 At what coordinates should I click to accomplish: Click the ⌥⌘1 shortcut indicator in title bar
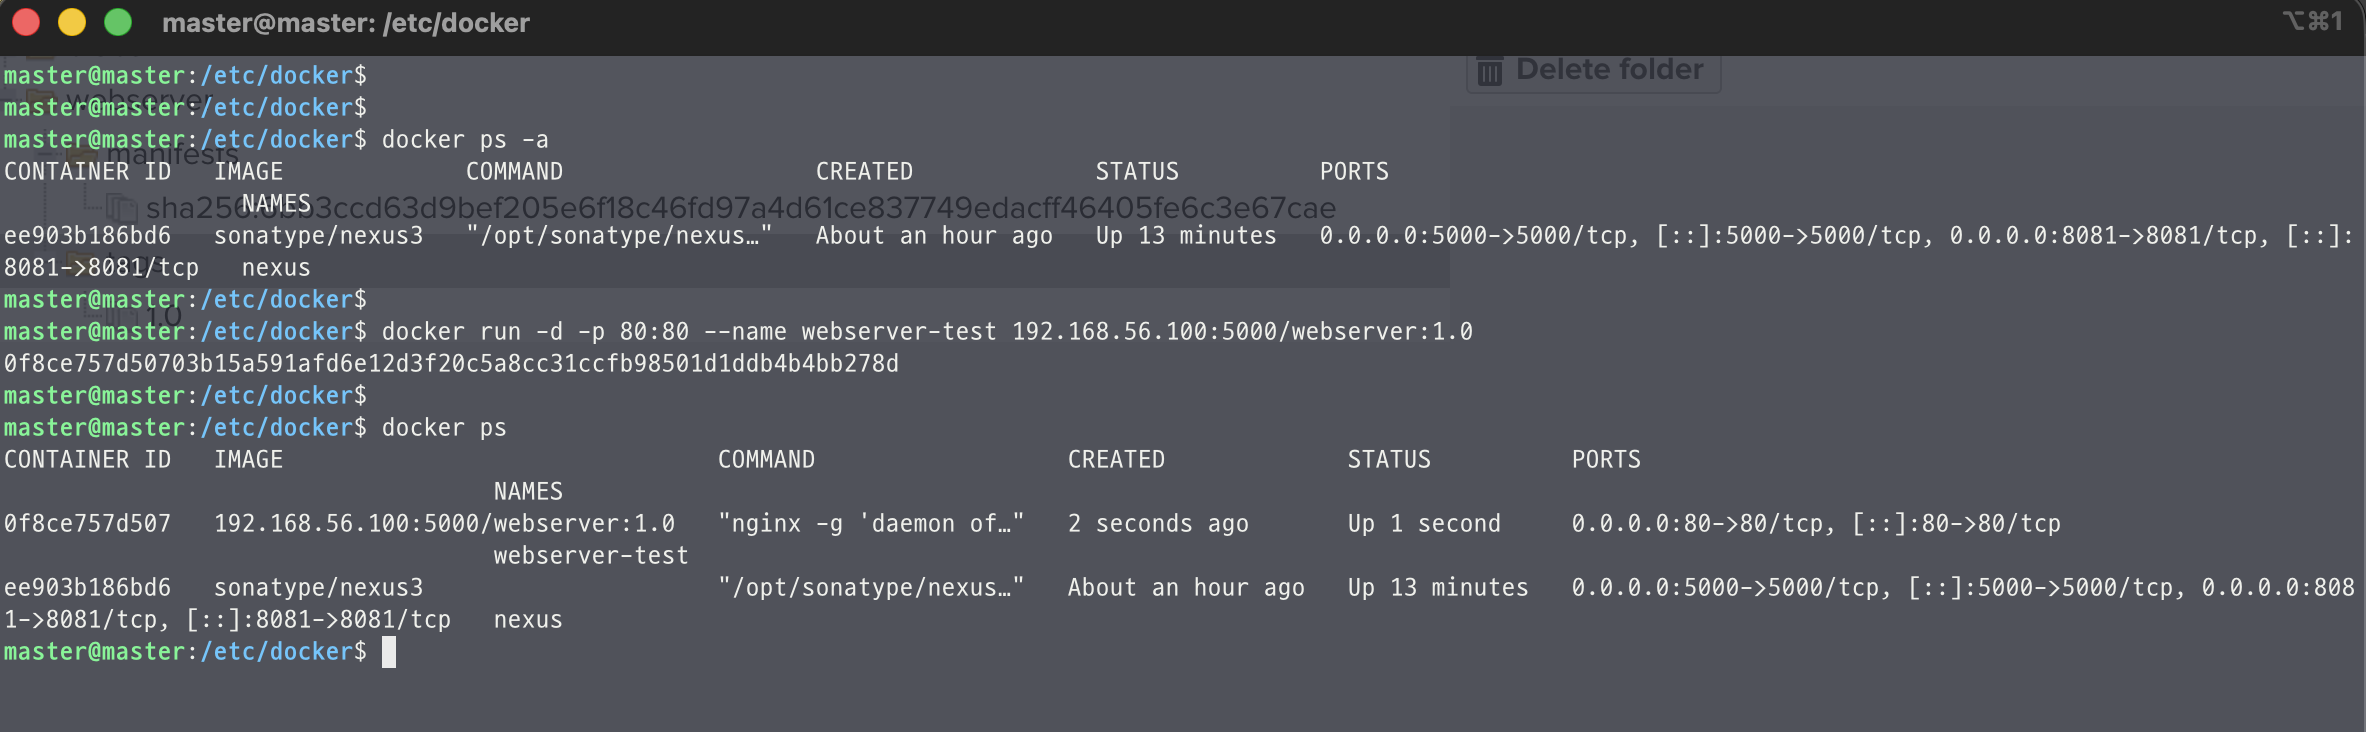point(2312,21)
